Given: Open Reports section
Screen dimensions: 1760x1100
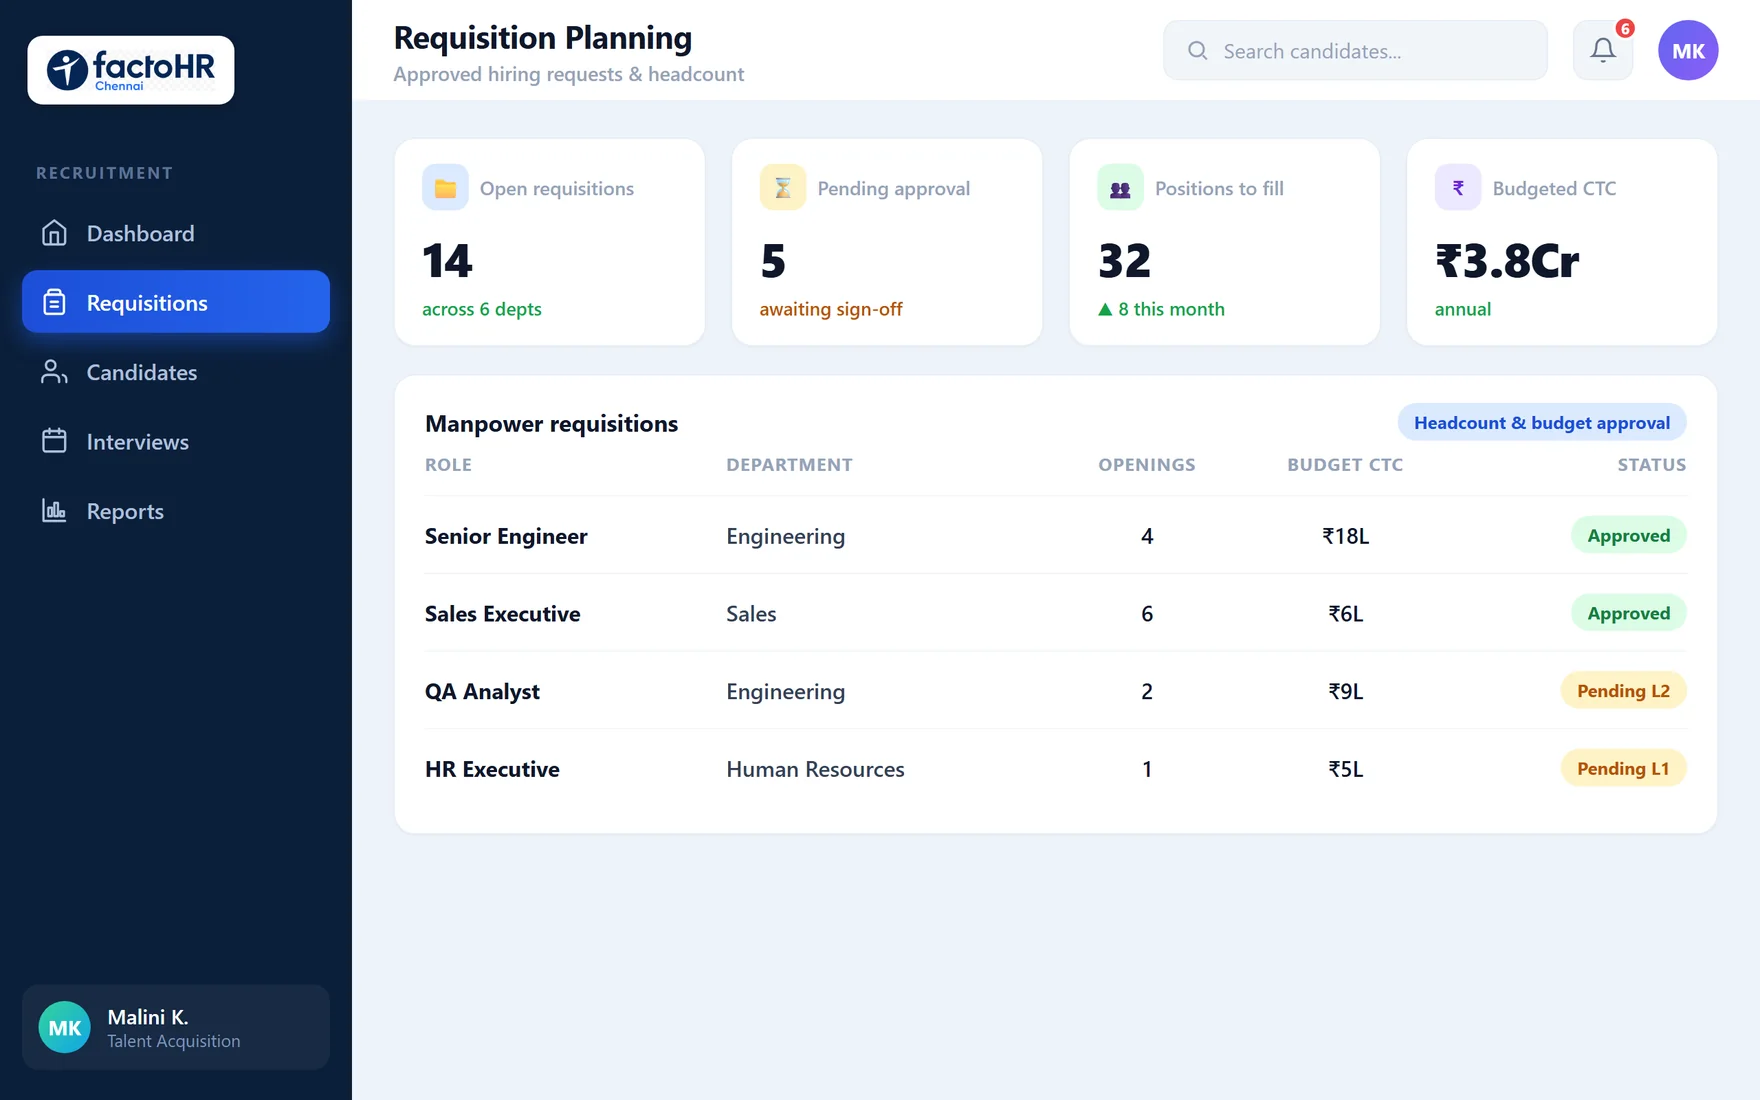Looking at the screenshot, I should (x=176, y=511).
